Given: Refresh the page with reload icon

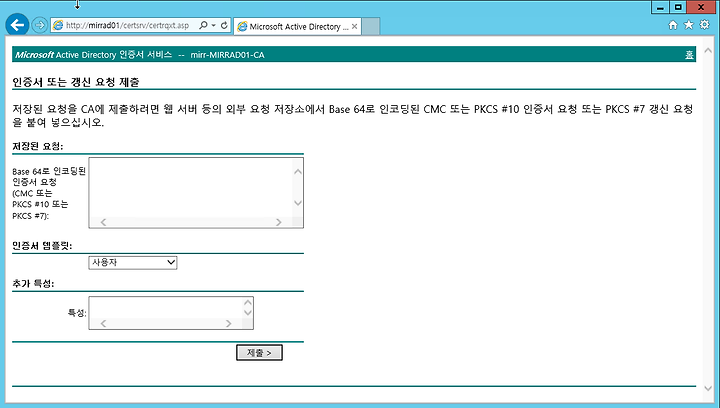Looking at the screenshot, I should coord(224,26).
